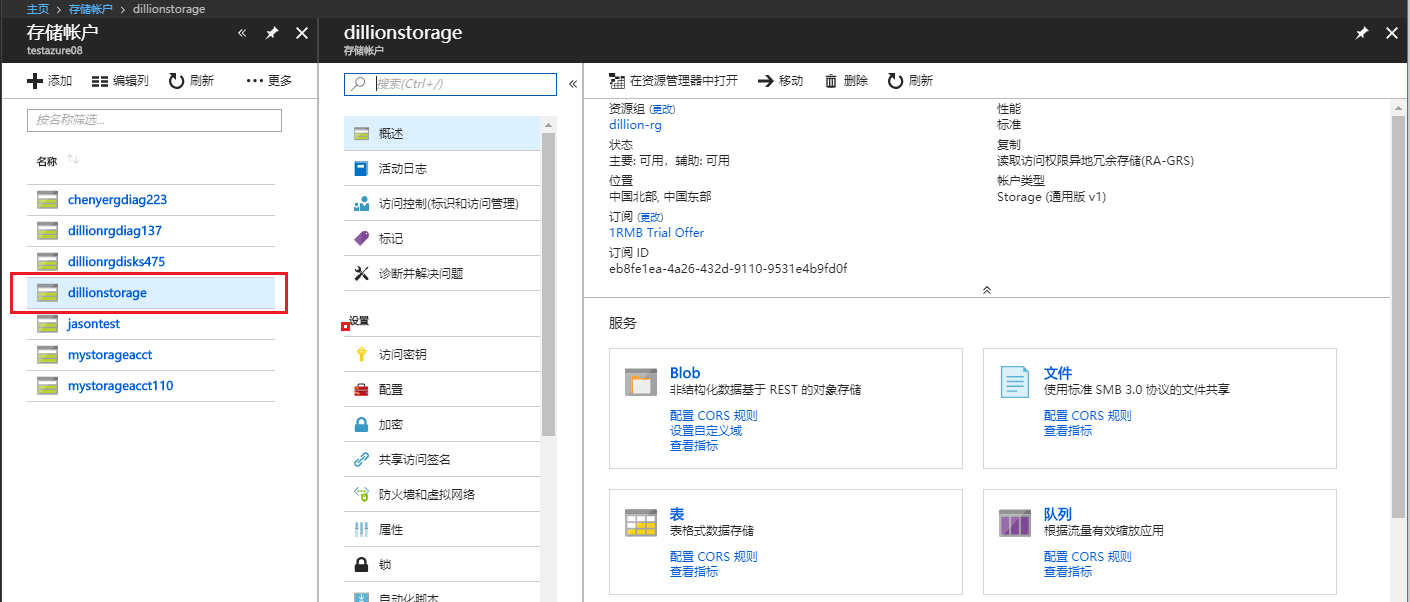1410x602 pixels.
Task: Click the filter by name (按名称筛选) field
Action: [x=154, y=120]
